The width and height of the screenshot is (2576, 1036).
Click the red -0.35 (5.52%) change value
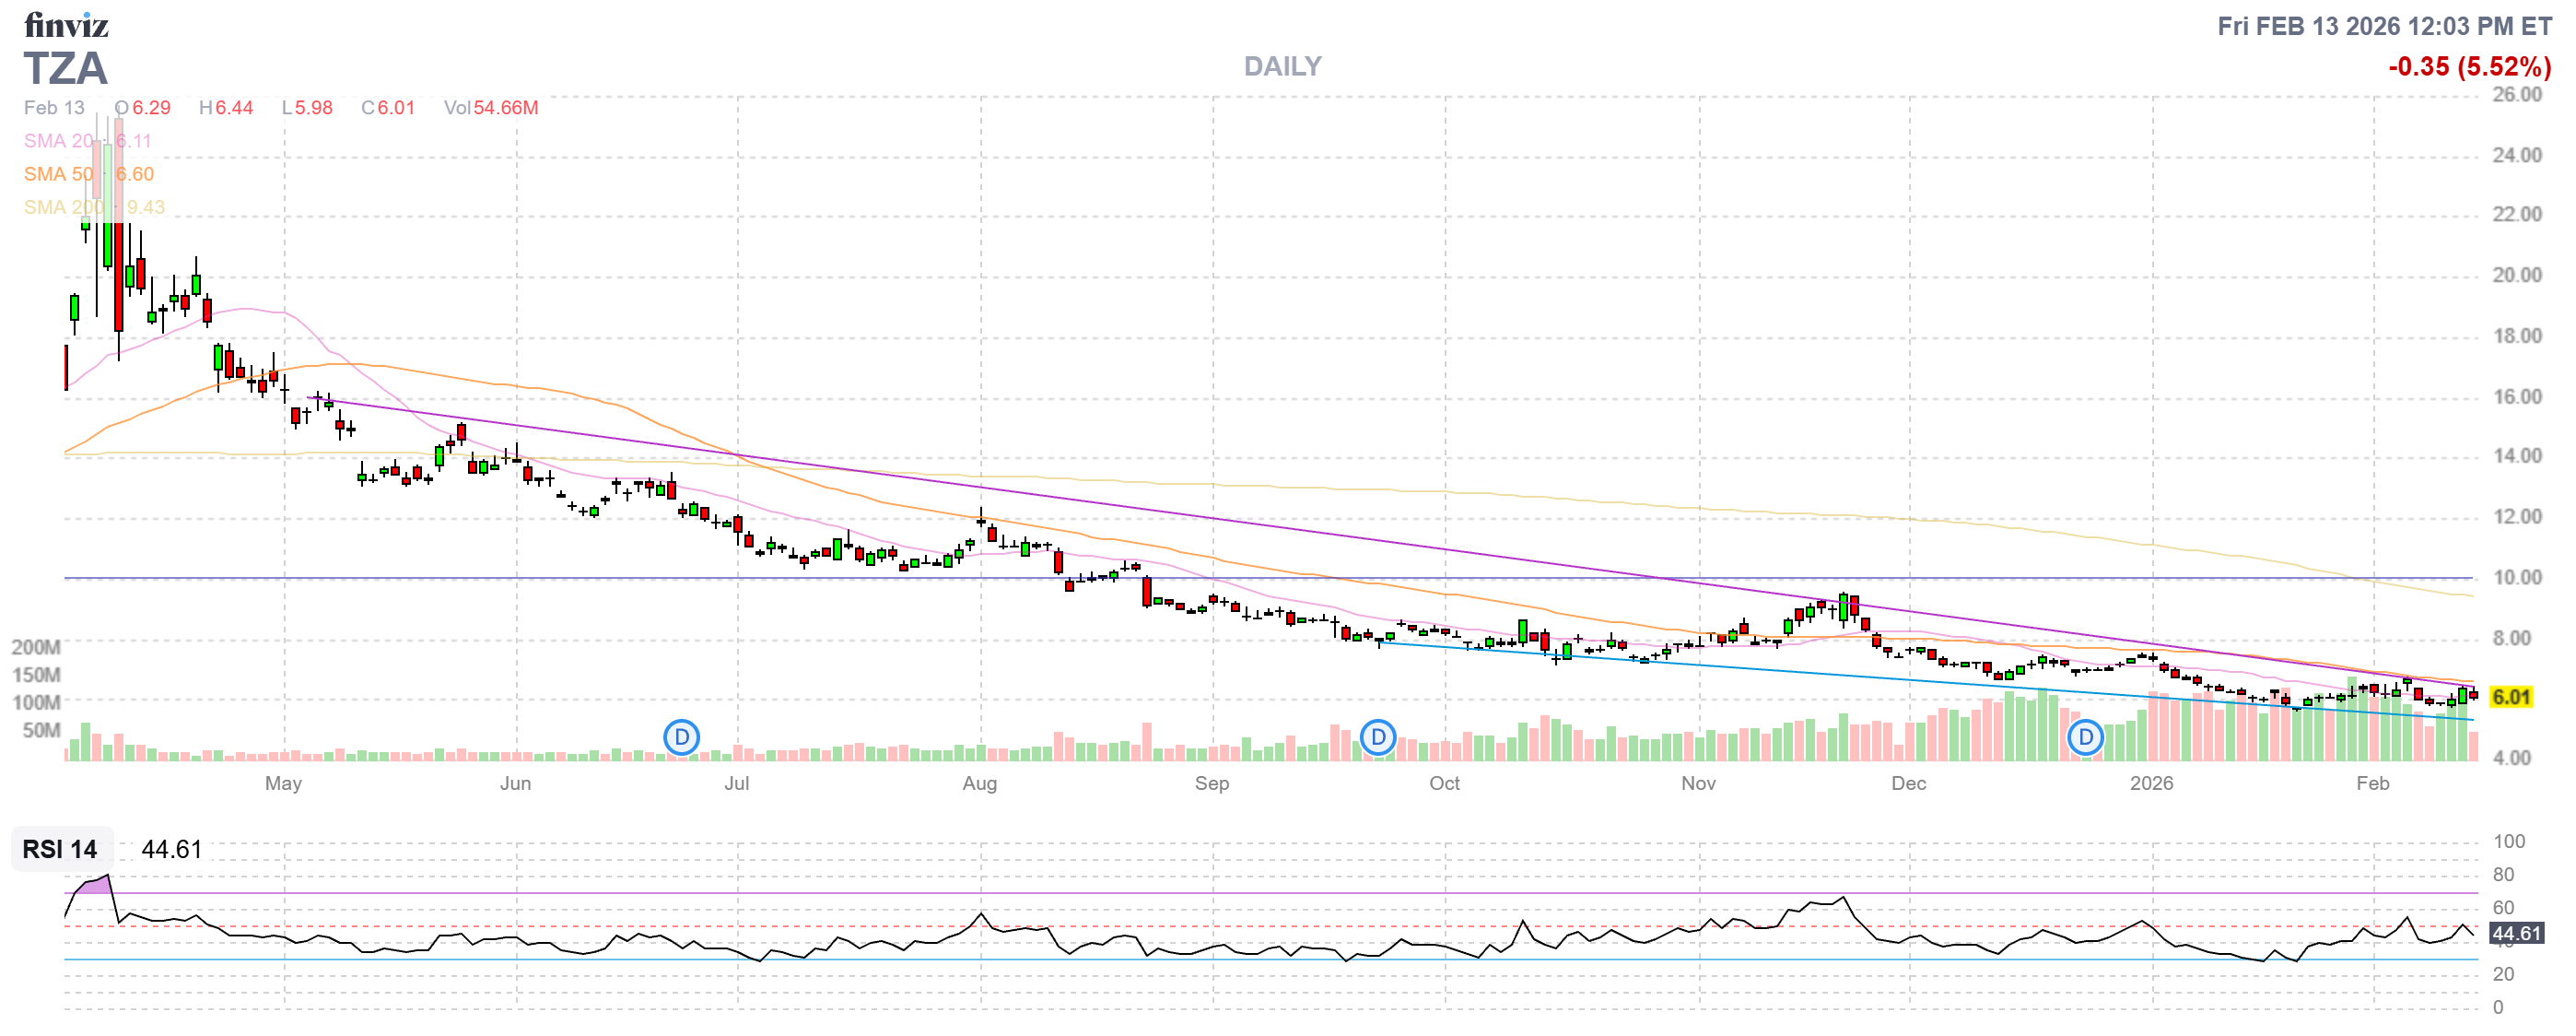click(2468, 66)
